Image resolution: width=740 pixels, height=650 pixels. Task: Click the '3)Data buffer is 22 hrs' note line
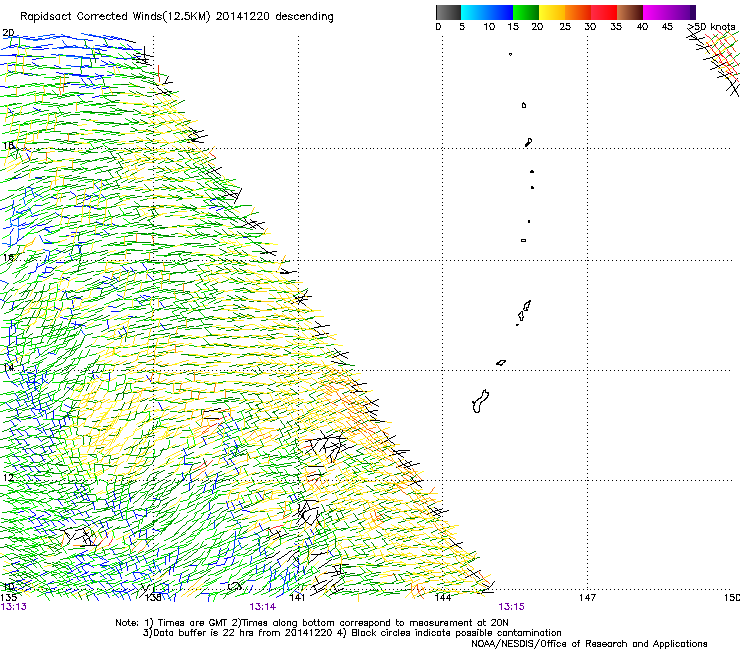tap(352, 633)
